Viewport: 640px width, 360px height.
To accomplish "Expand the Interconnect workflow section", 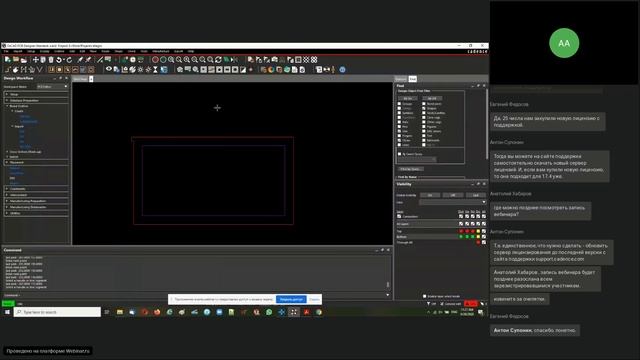I will pos(7,195).
